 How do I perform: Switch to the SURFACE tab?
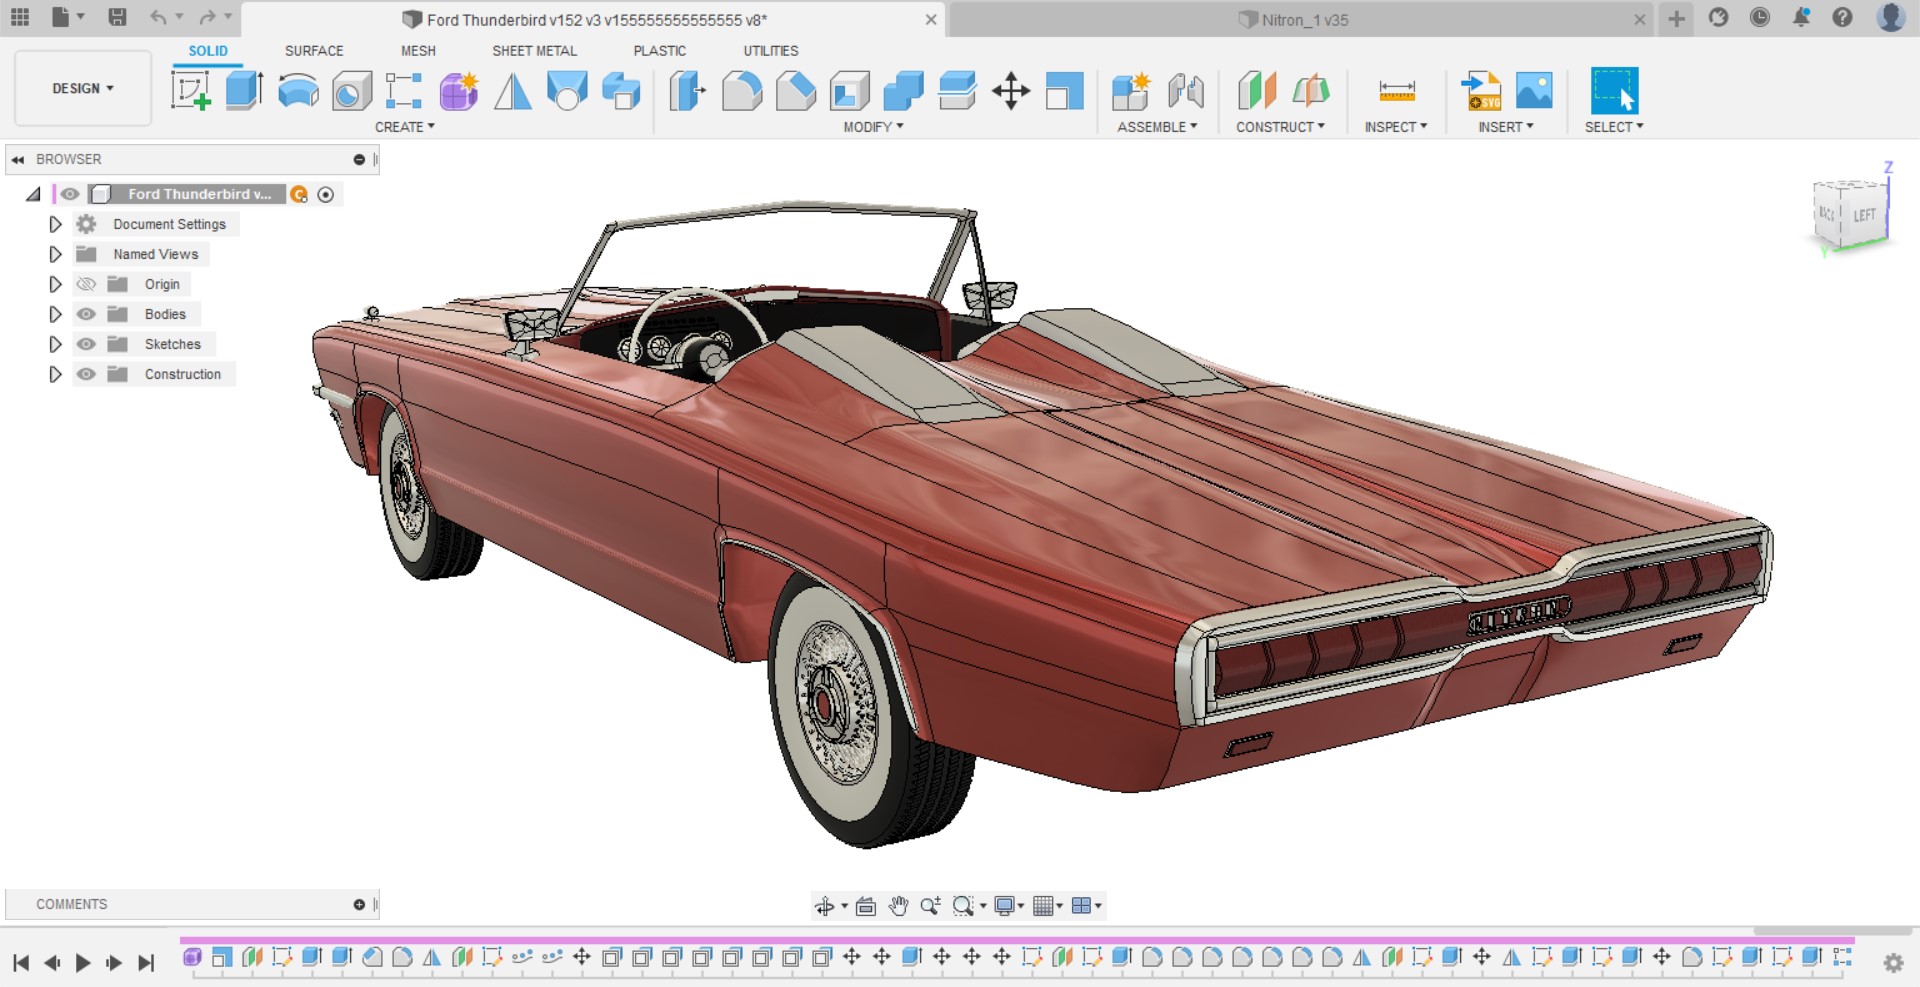coord(314,51)
